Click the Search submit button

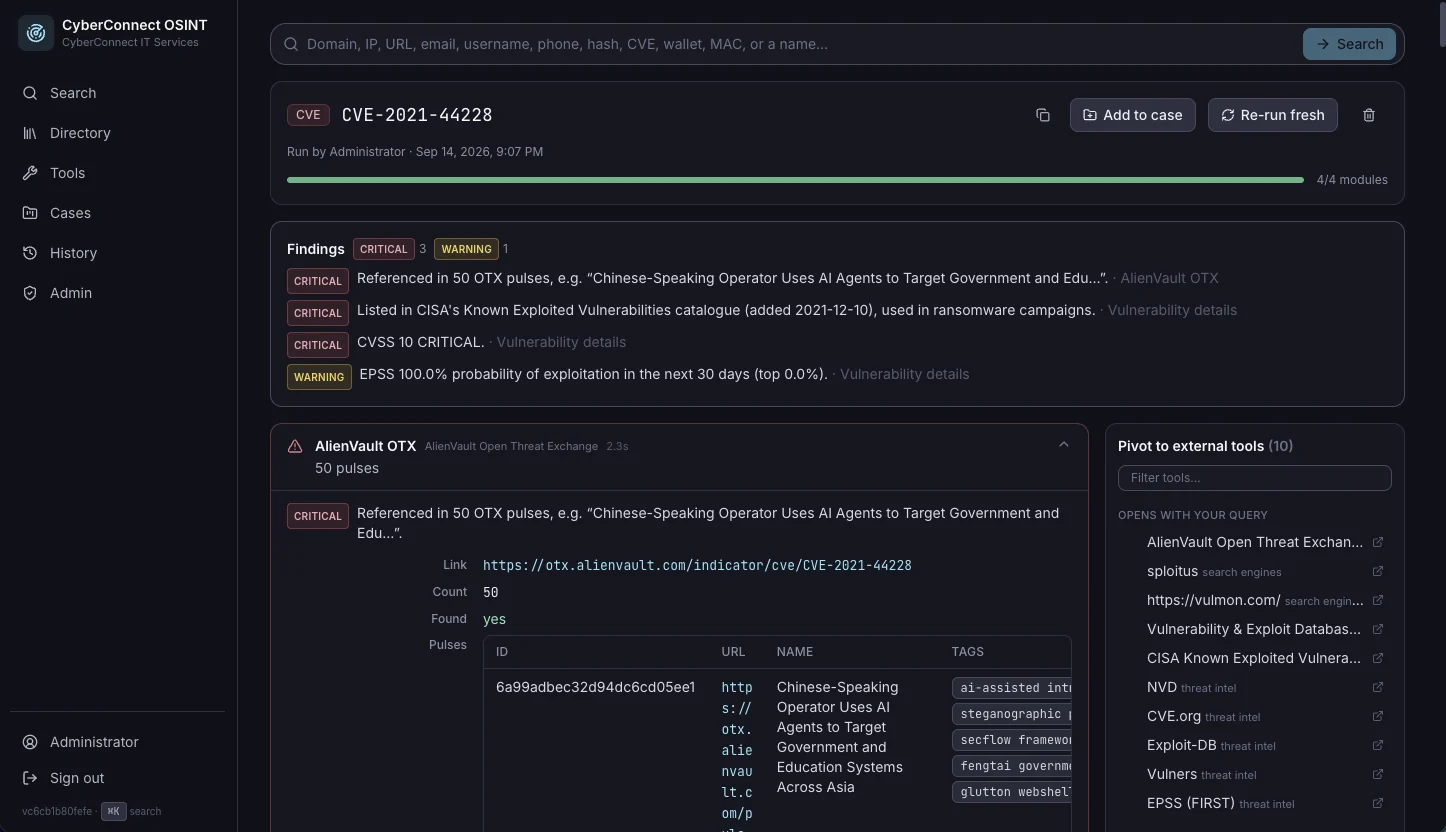click(x=1349, y=44)
